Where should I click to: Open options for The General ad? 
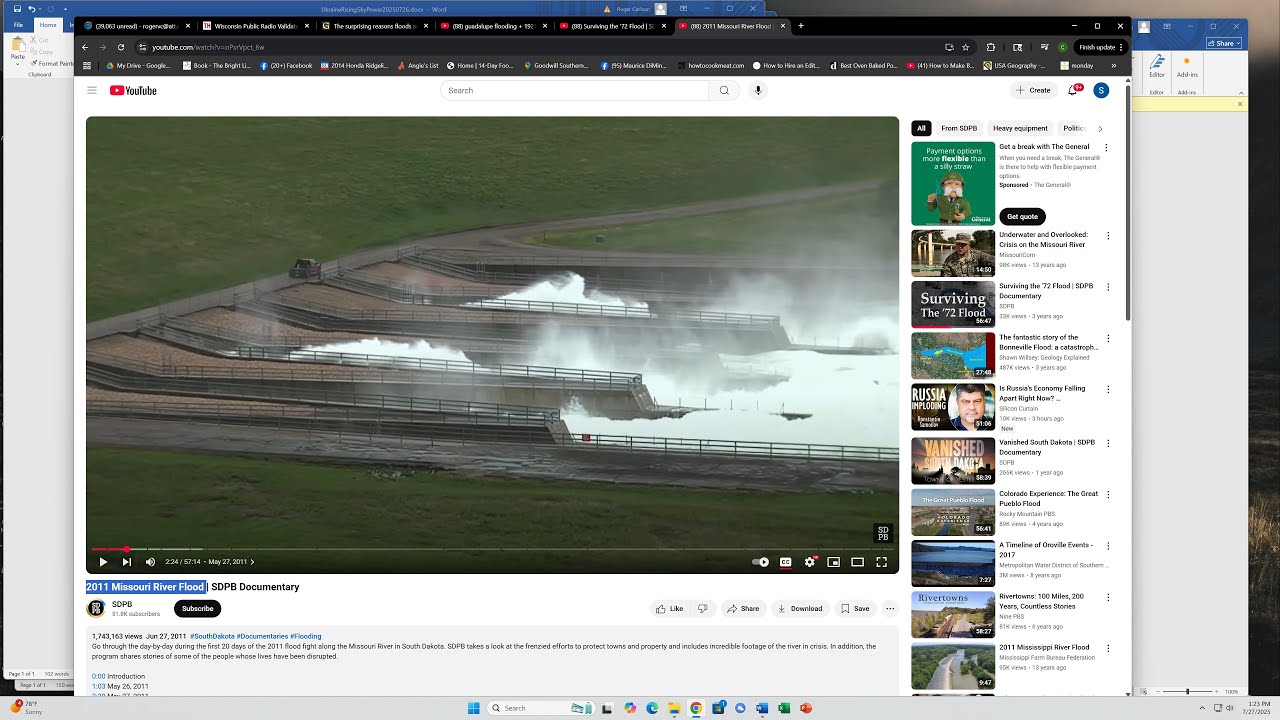(x=1106, y=147)
